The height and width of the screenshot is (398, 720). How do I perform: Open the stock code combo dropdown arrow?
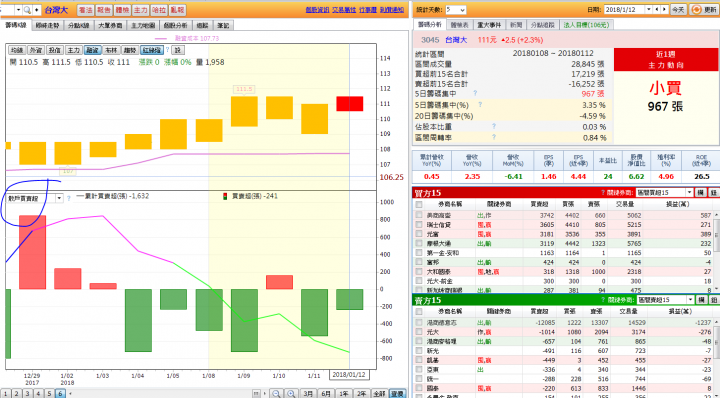pyautogui.click(x=18, y=10)
